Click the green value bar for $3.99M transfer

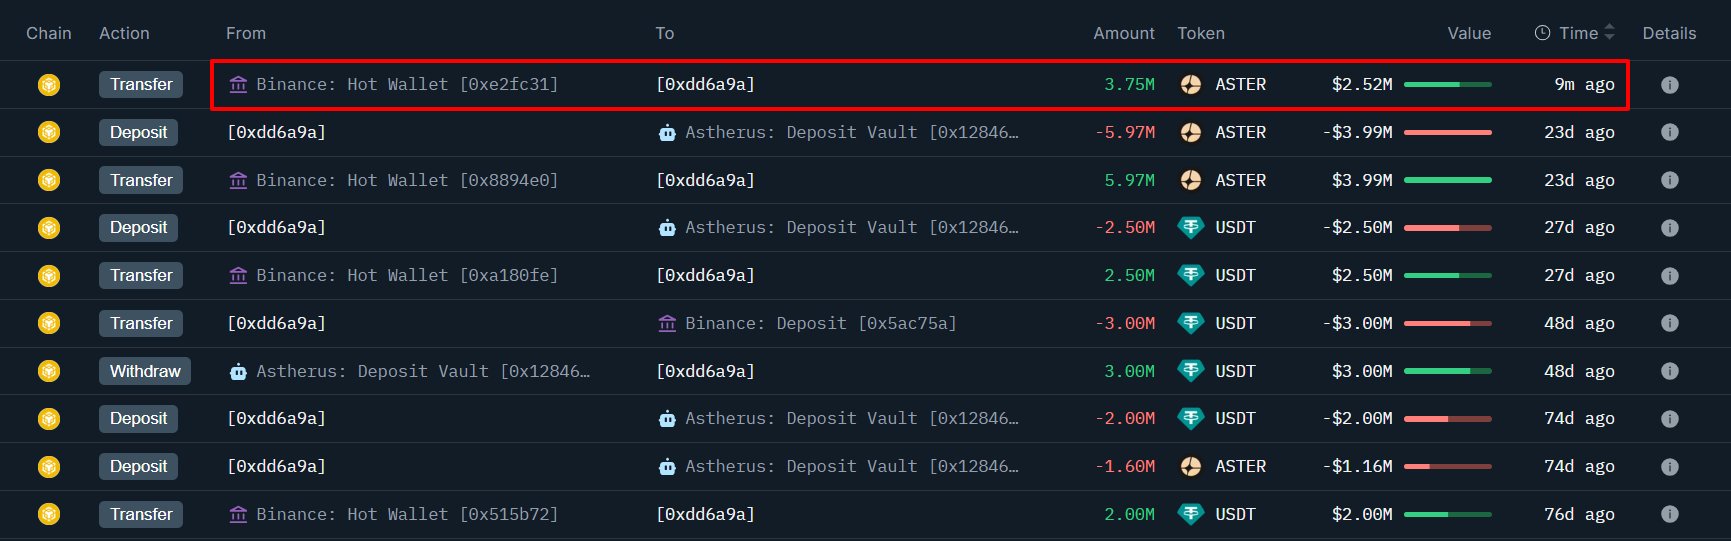[1447, 181]
